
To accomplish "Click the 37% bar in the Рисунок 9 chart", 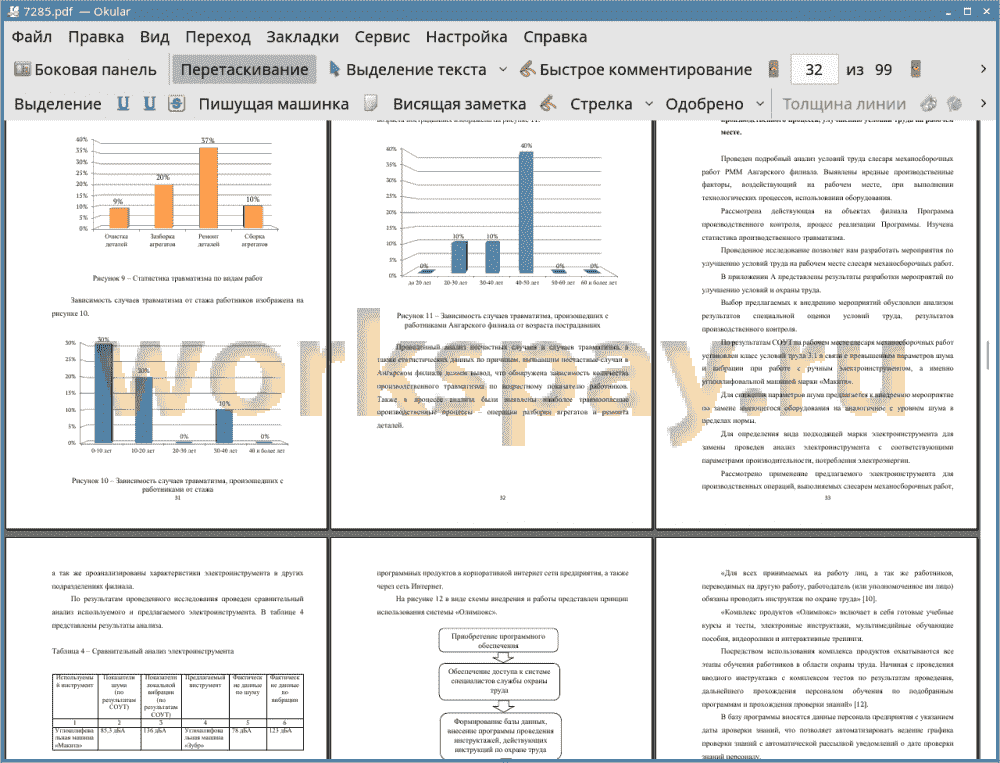I will [209, 188].
